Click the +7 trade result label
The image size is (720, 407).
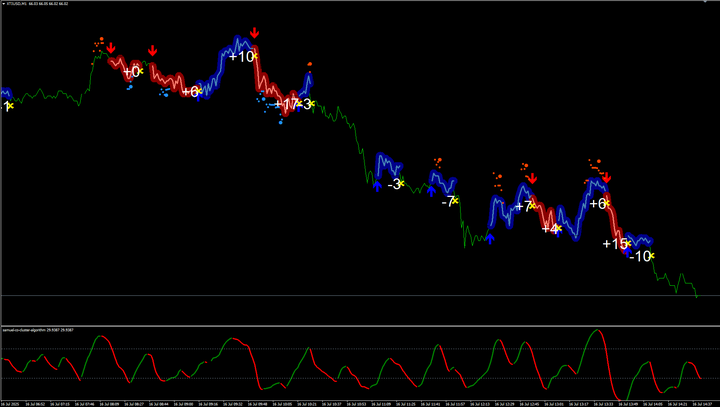pyautogui.click(x=524, y=207)
